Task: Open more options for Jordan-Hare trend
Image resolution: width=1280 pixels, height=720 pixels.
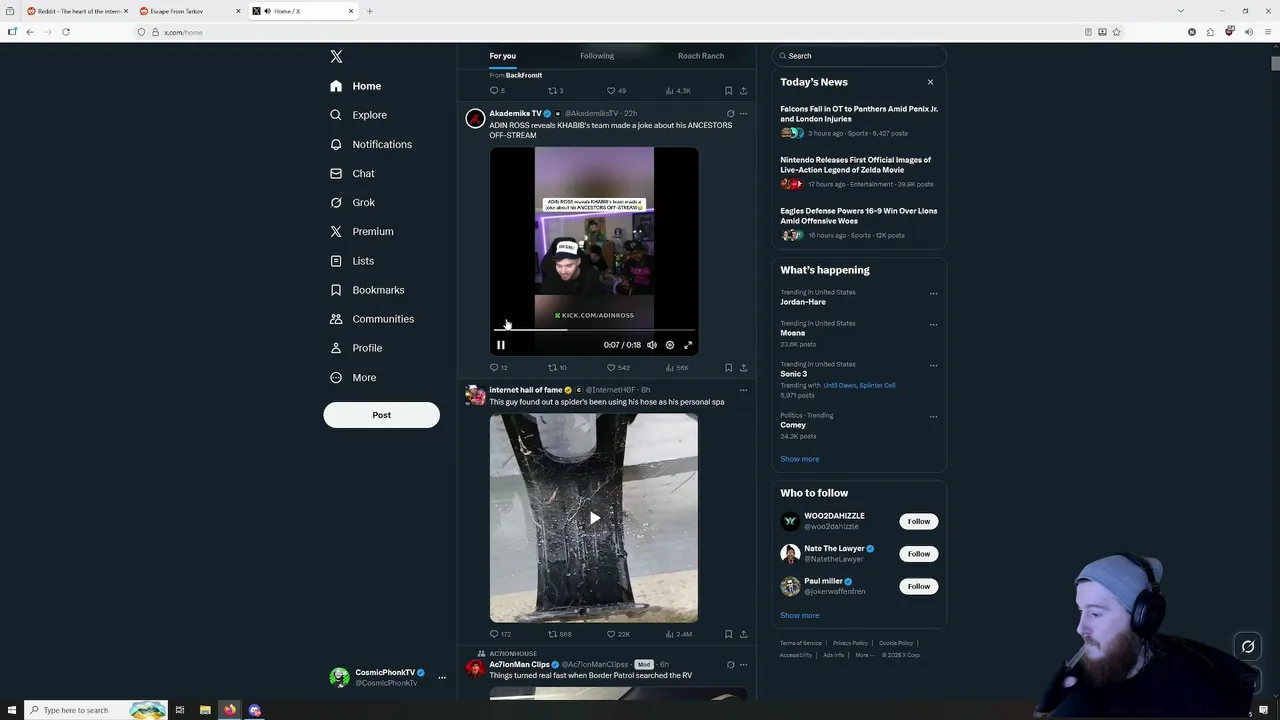Action: 933,293
